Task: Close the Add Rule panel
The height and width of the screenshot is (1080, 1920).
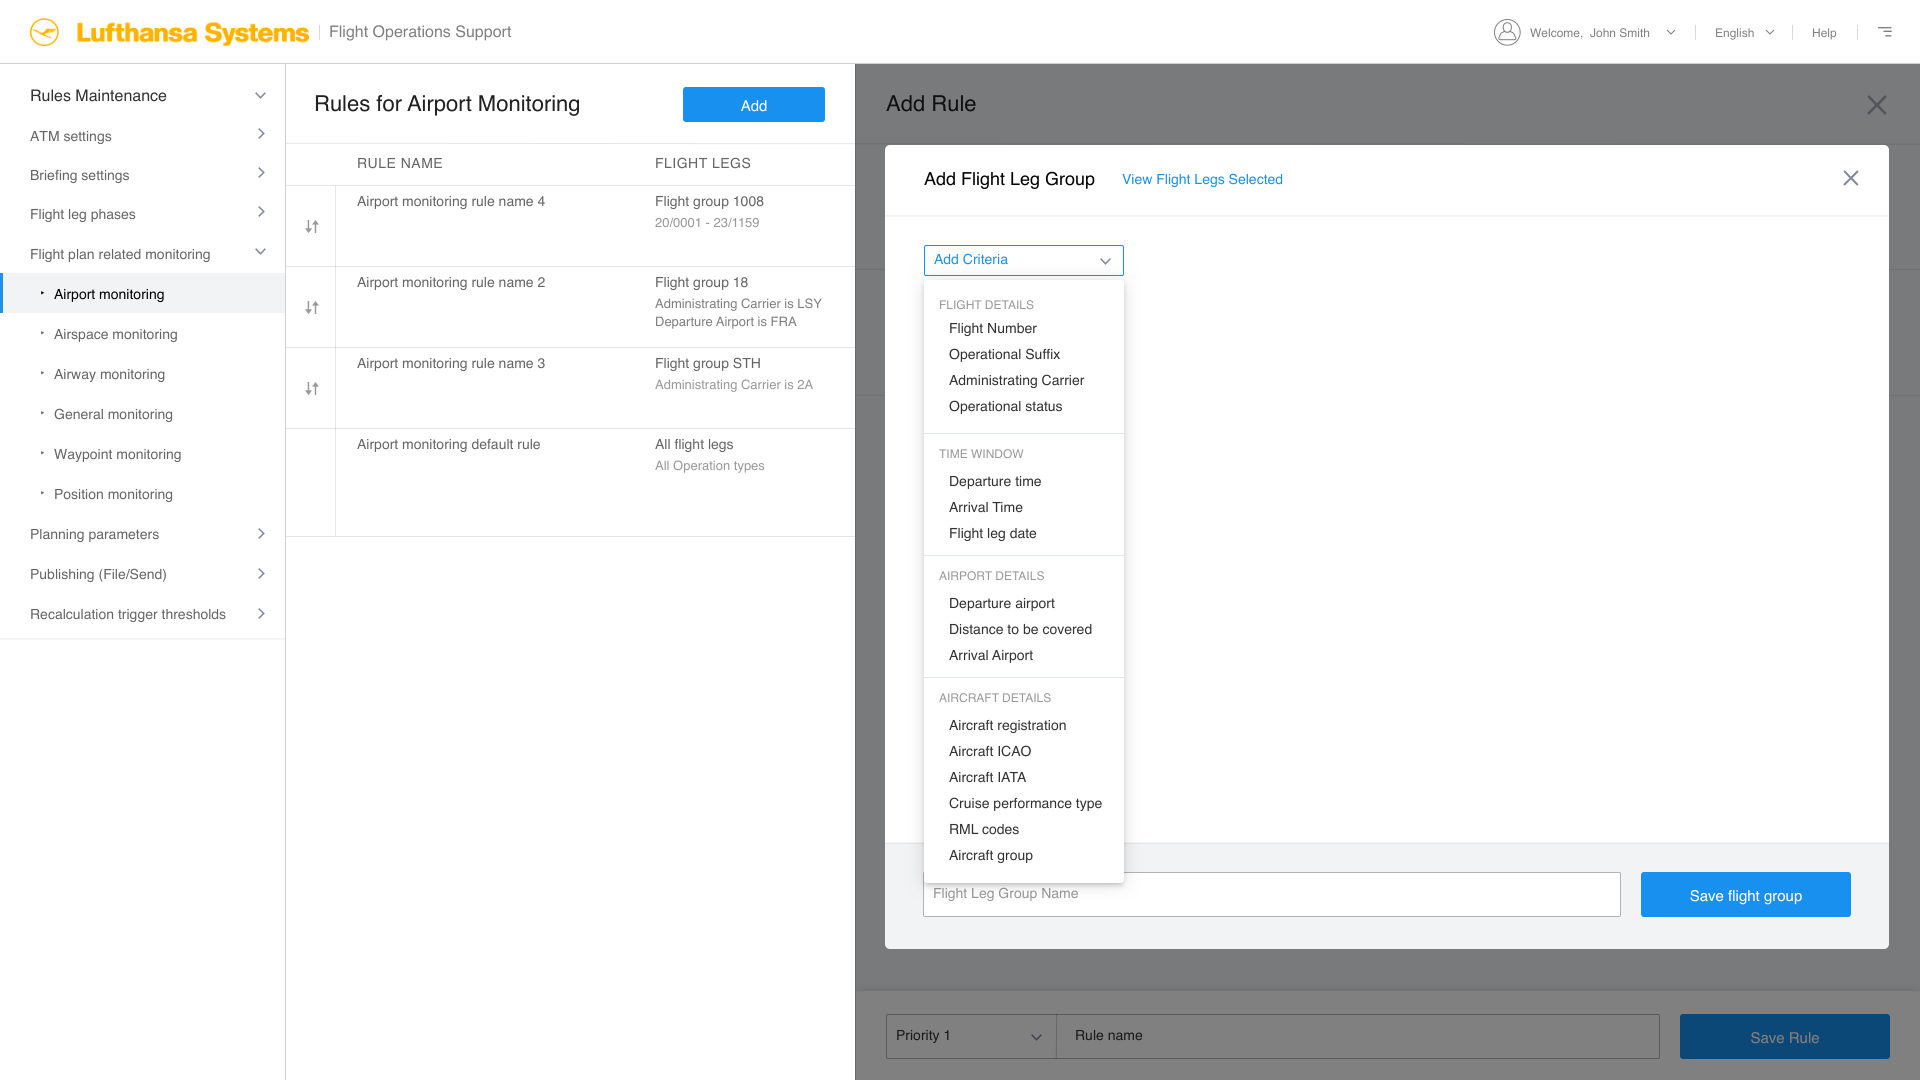Action: coord(1877,105)
